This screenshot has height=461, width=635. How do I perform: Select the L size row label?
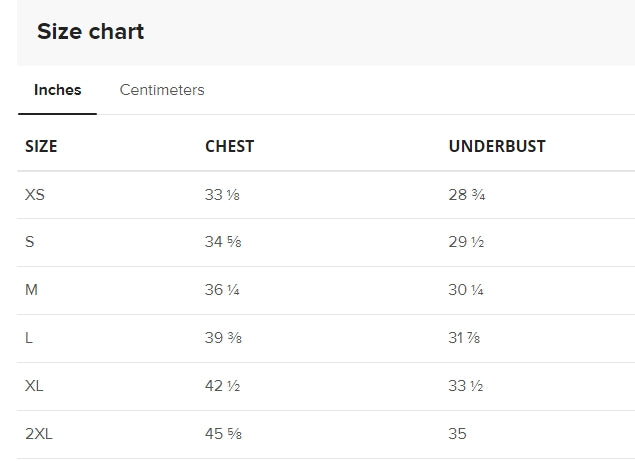tap(29, 338)
